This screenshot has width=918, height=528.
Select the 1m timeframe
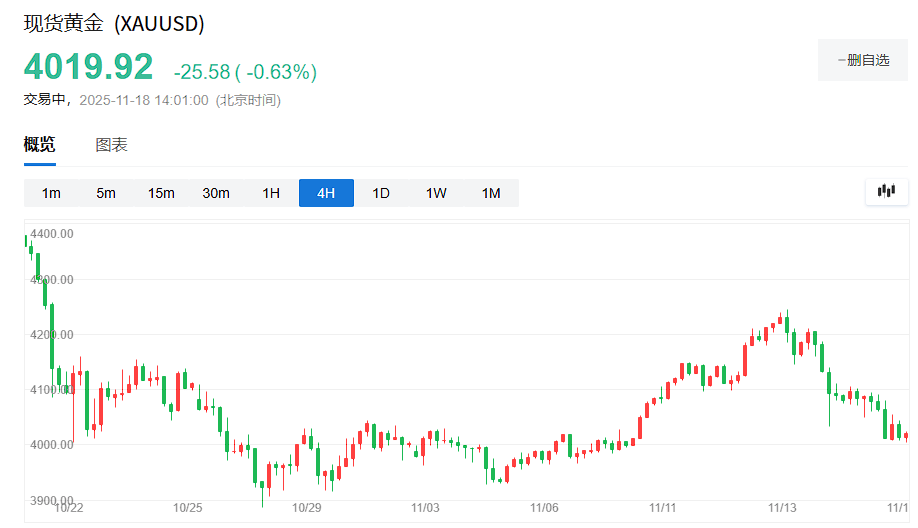coord(51,193)
